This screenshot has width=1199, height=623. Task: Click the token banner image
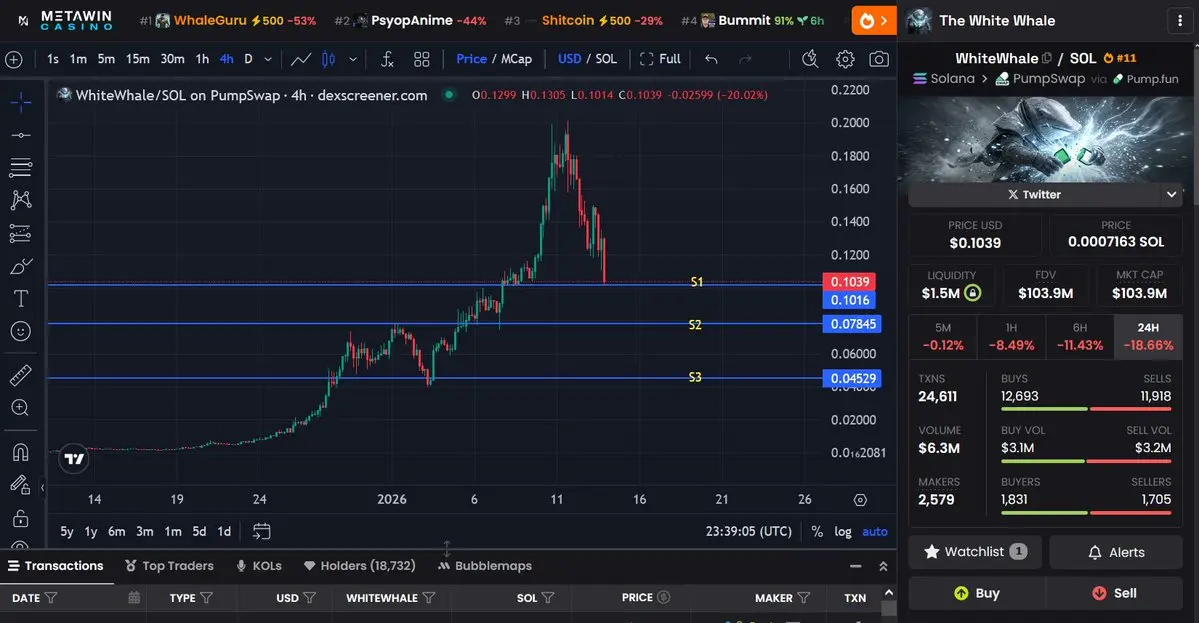(1046, 139)
